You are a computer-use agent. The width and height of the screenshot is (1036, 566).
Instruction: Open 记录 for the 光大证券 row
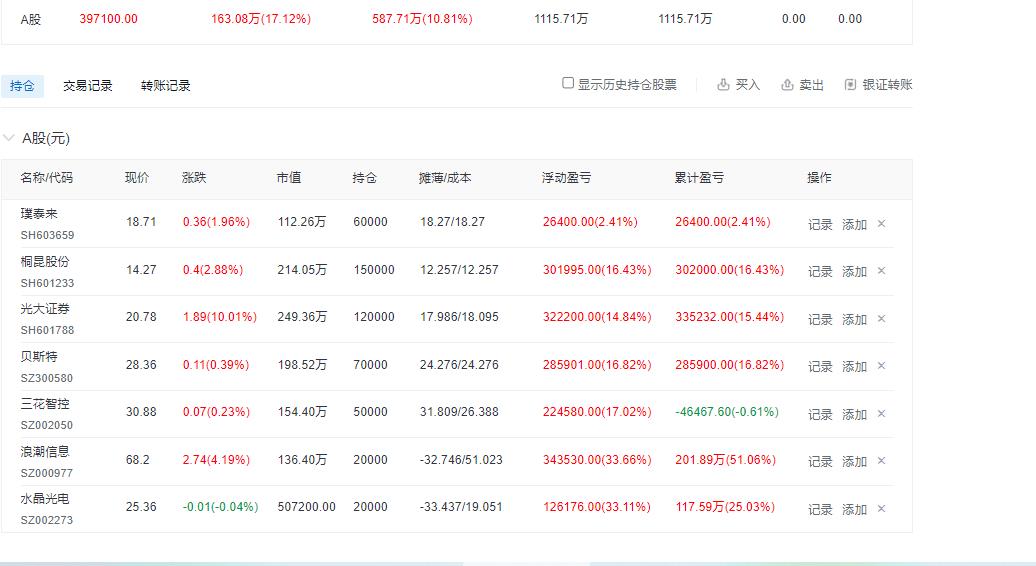[x=820, y=320]
